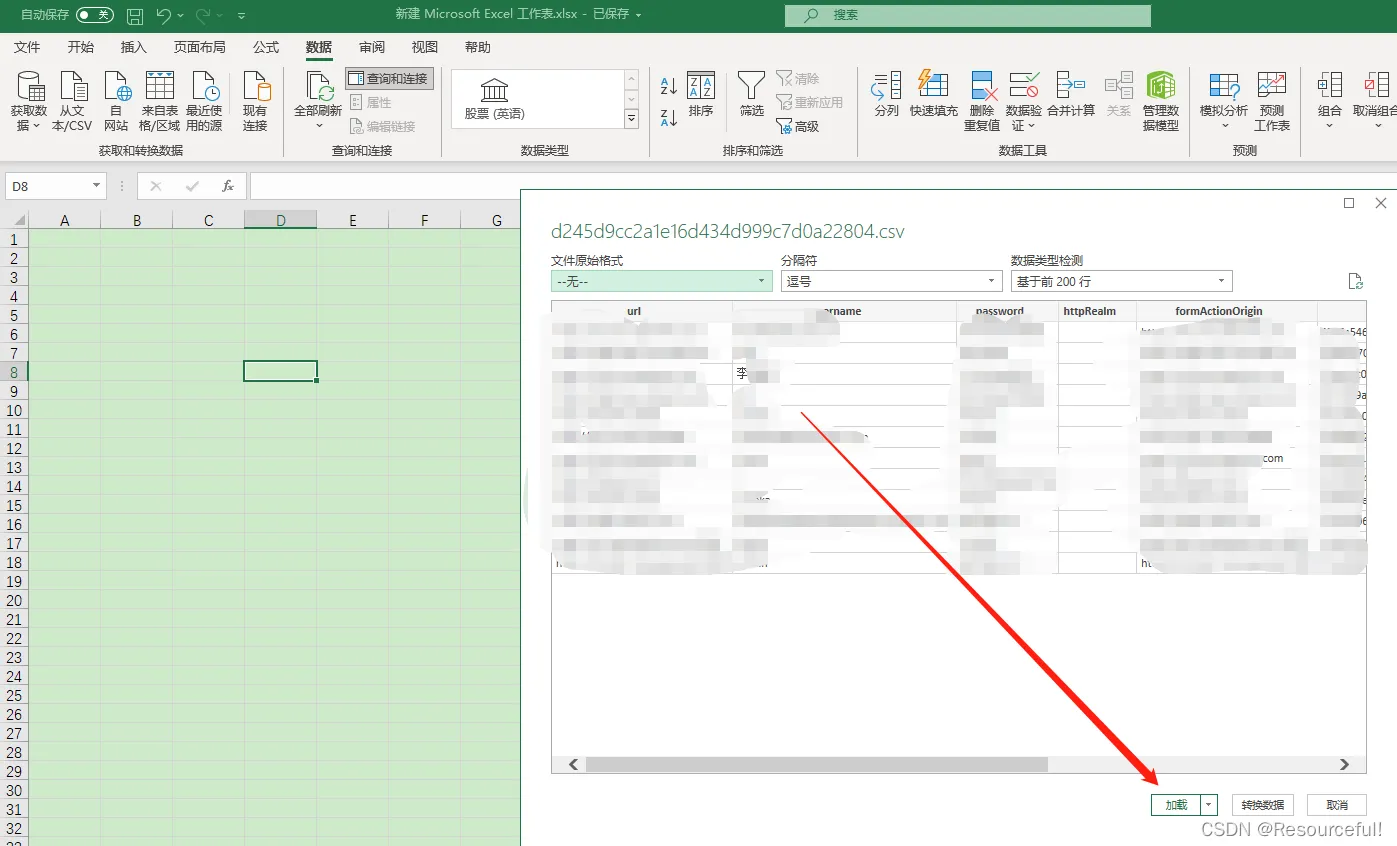Image resolution: width=1397 pixels, height=846 pixels.
Task: Expand the data type detection dropdown
Action: pyautogui.click(x=1121, y=282)
